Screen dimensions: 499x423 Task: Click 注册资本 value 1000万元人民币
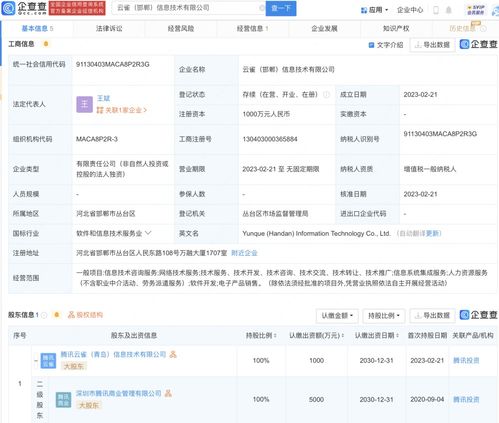pyautogui.click(x=266, y=114)
